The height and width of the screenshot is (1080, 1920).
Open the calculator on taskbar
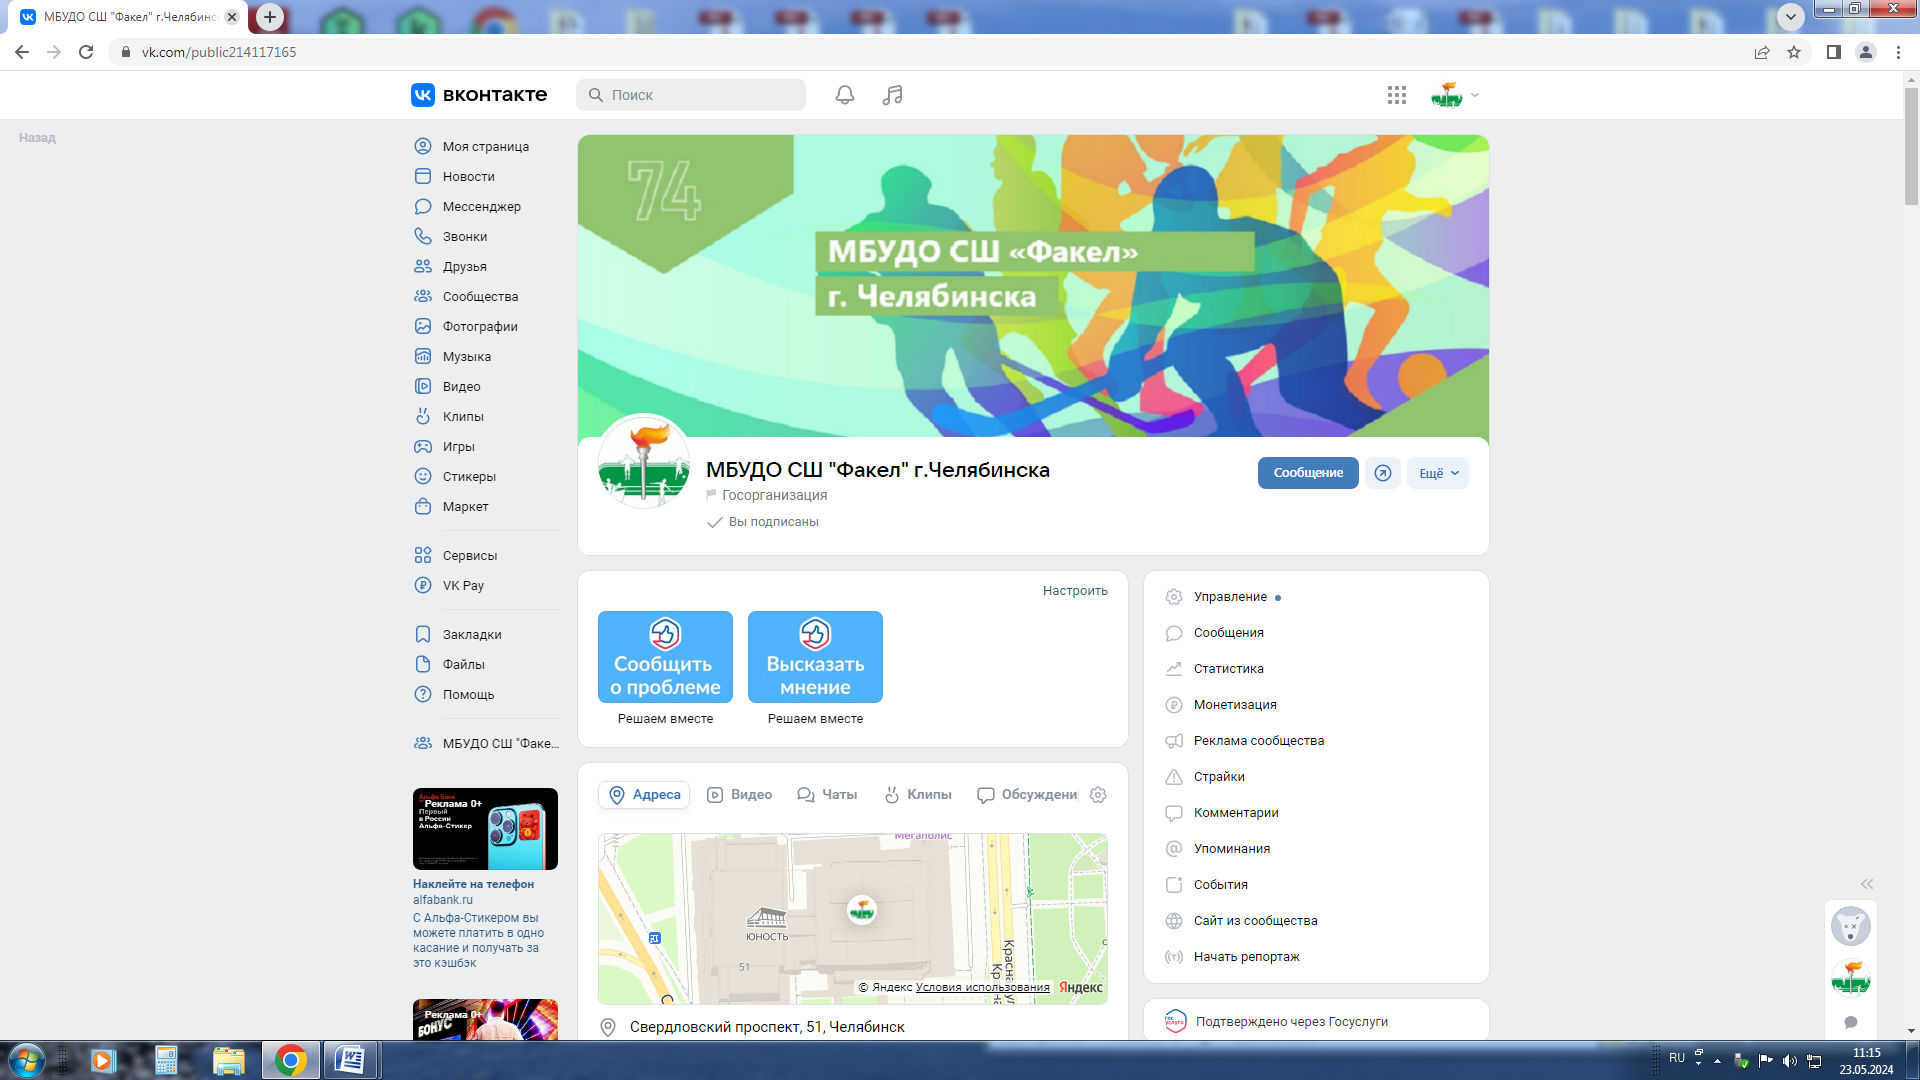166,1060
